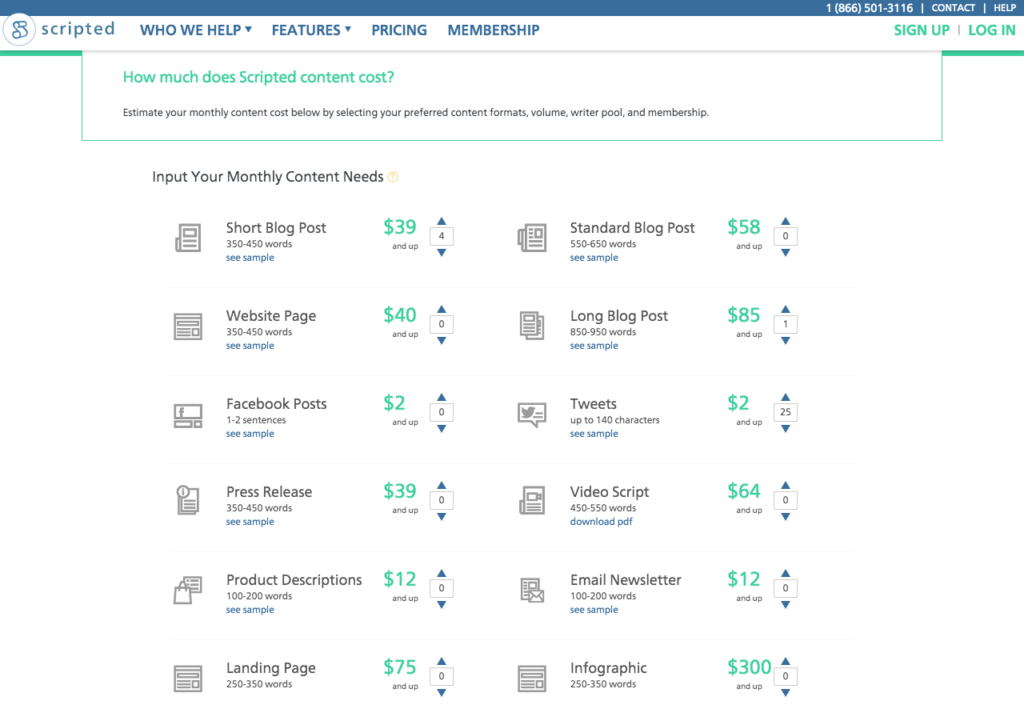Screen dimensions: 1024x725
Task: See sample for Press Release
Action: [x=250, y=522]
